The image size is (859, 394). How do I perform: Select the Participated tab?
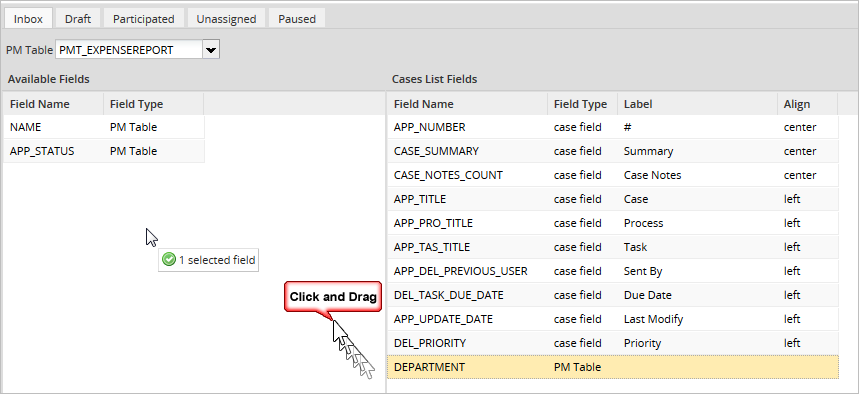(144, 19)
